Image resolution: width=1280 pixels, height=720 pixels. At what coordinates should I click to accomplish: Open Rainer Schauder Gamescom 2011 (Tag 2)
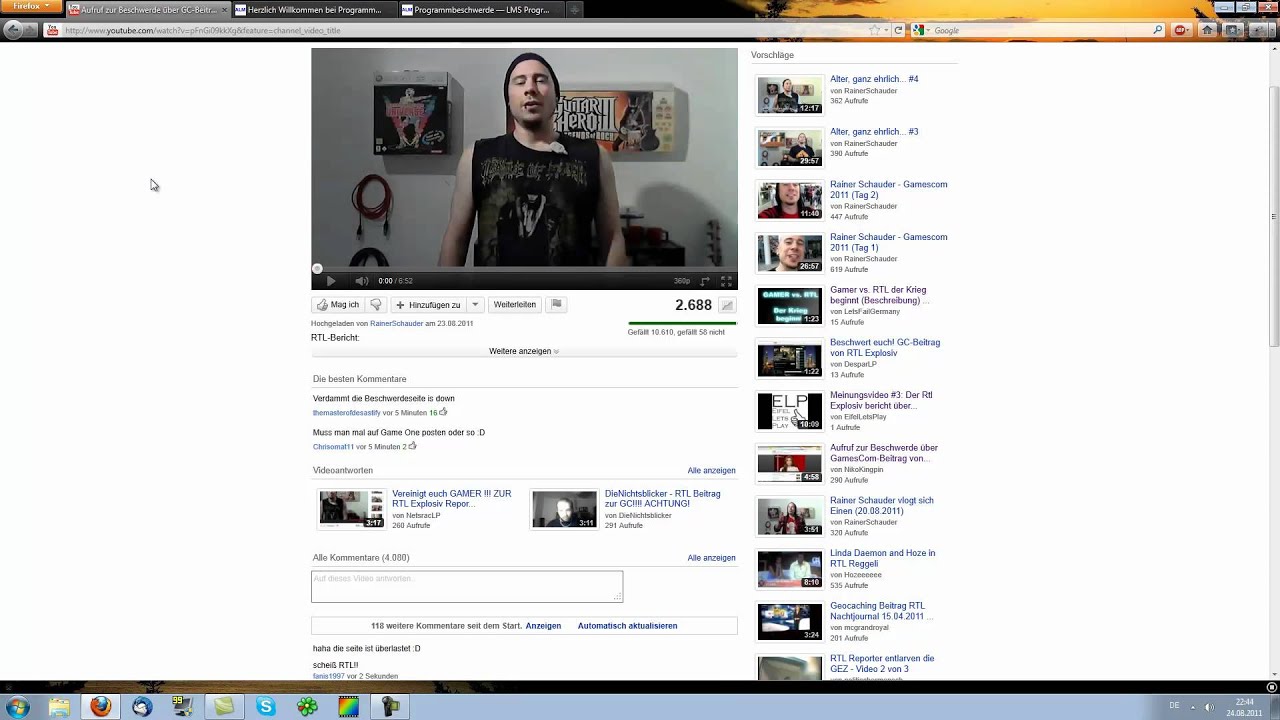tap(888, 190)
